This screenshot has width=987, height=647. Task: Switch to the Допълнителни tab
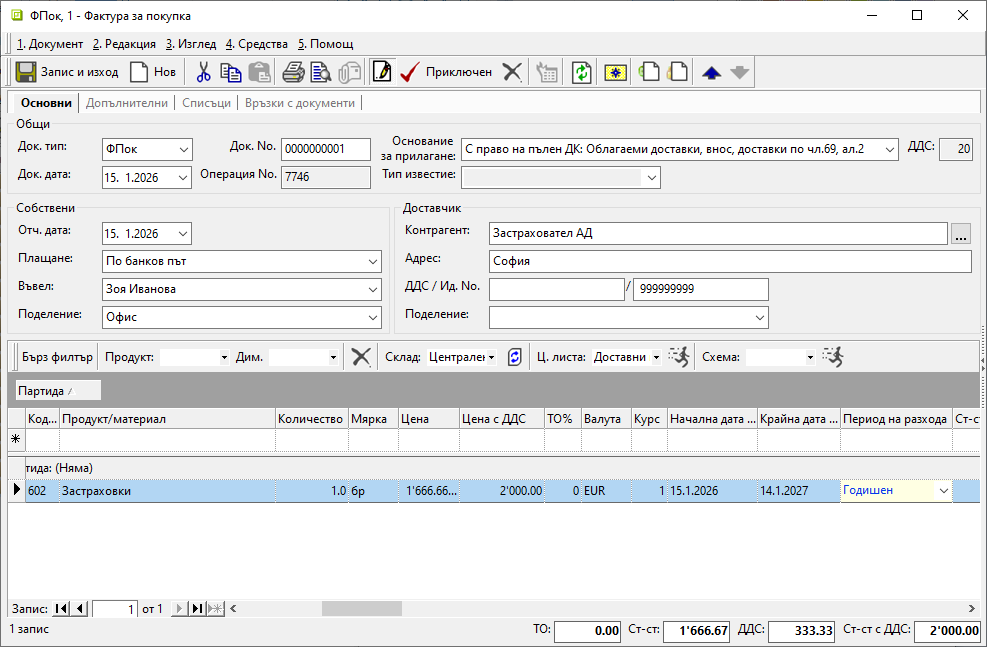[x=127, y=103]
